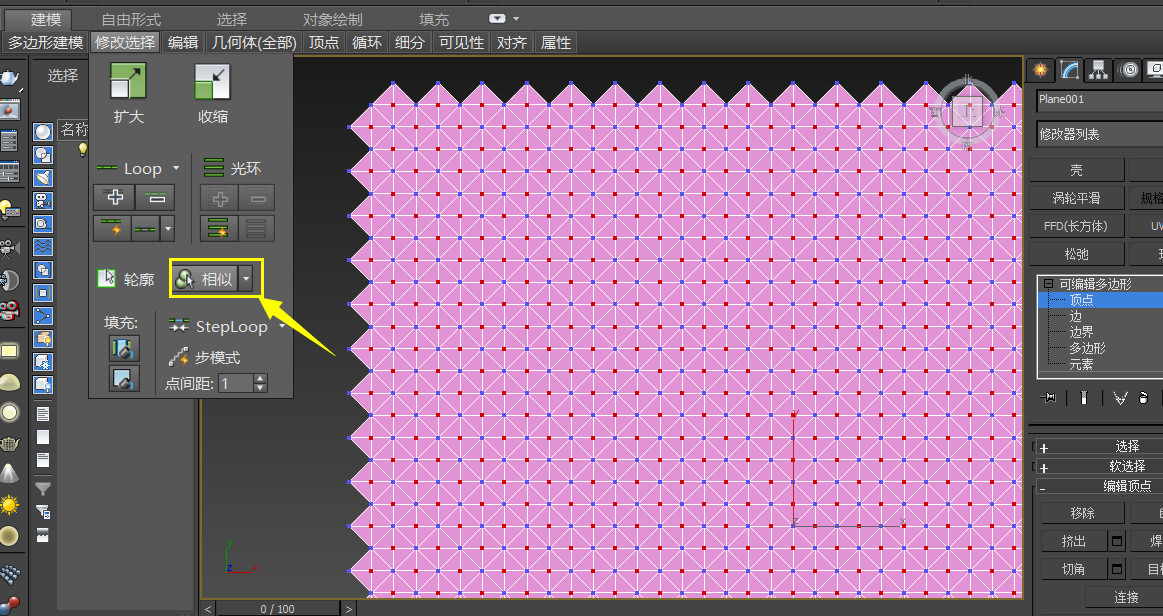This screenshot has height=616, width=1163.
Task: Open 切角 (Chamfer) settings box icon
Action: pyautogui.click(x=1116, y=569)
